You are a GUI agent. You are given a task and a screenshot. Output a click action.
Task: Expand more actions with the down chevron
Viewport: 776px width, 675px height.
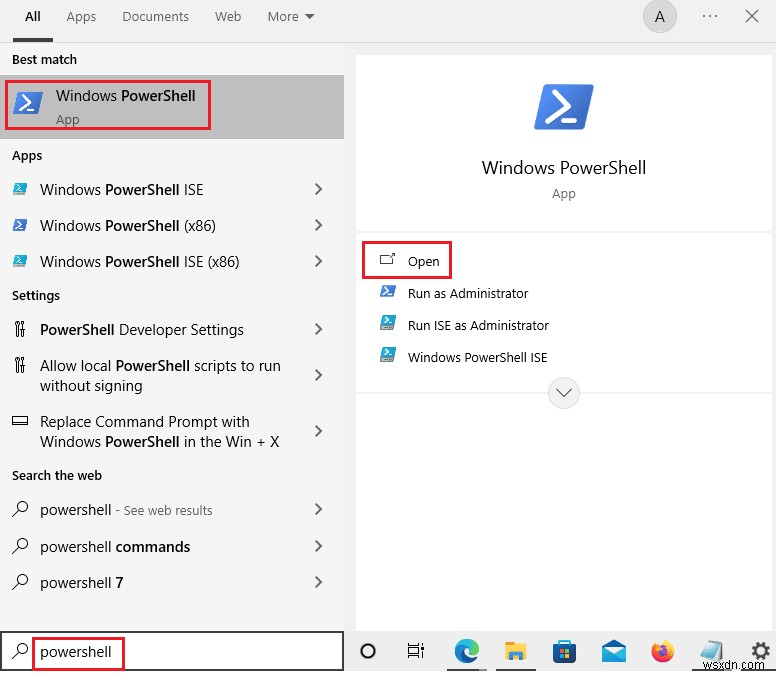click(564, 393)
